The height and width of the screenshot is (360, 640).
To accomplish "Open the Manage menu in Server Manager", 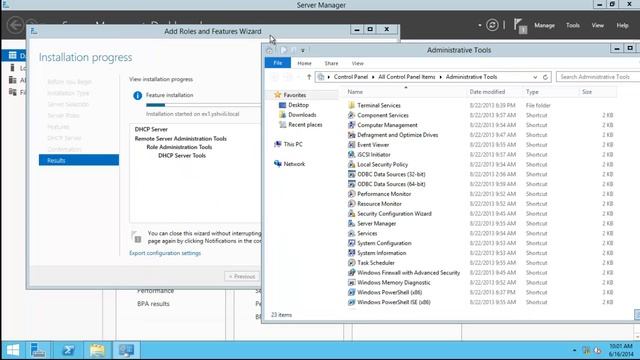I will [x=544, y=25].
